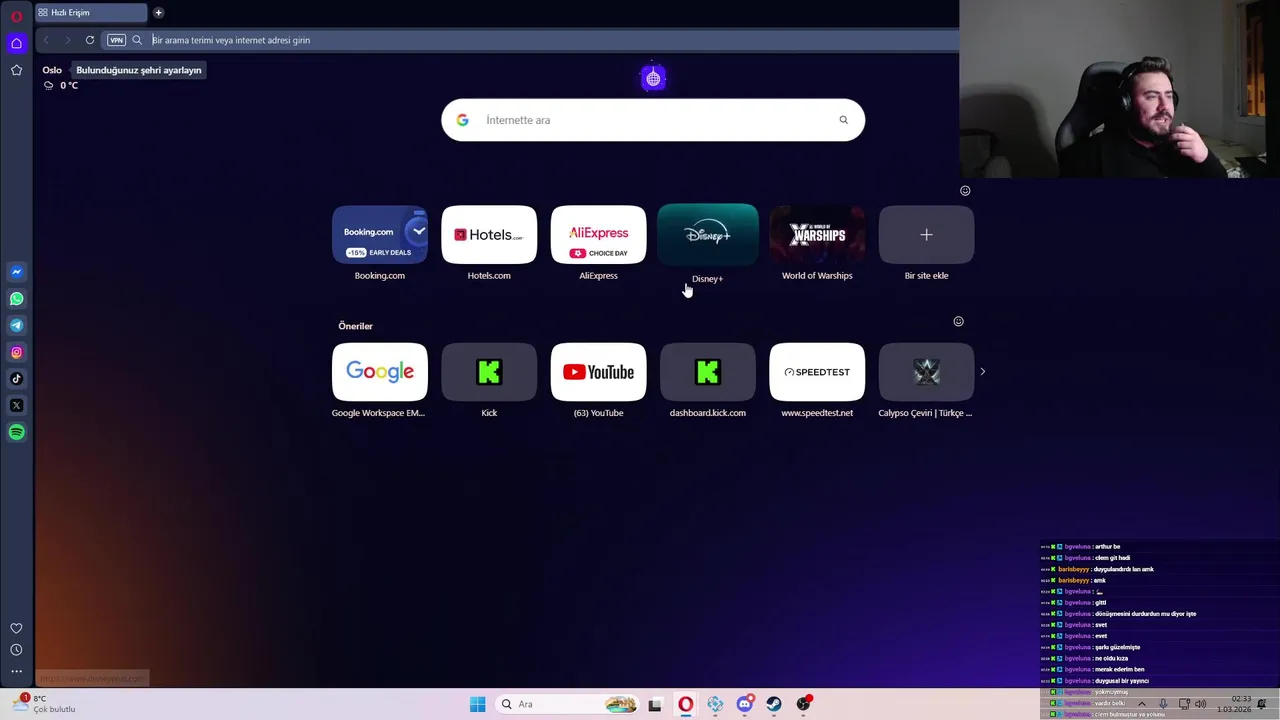The height and width of the screenshot is (720, 1280).
Task: Open X (Twitter) in the sidebar
Action: click(x=16, y=405)
